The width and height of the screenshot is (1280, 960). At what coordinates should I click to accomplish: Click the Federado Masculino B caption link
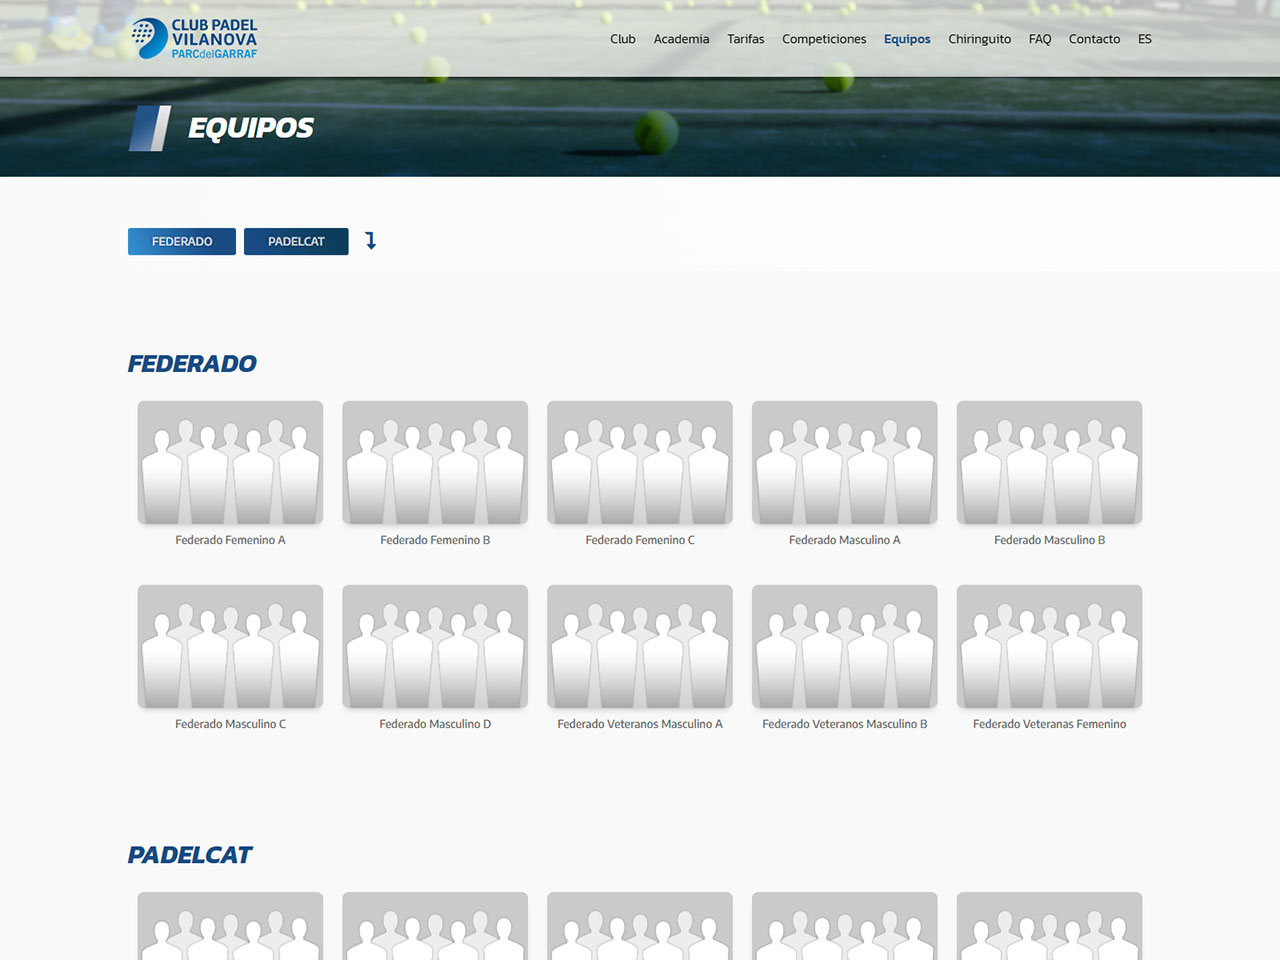tap(1049, 540)
